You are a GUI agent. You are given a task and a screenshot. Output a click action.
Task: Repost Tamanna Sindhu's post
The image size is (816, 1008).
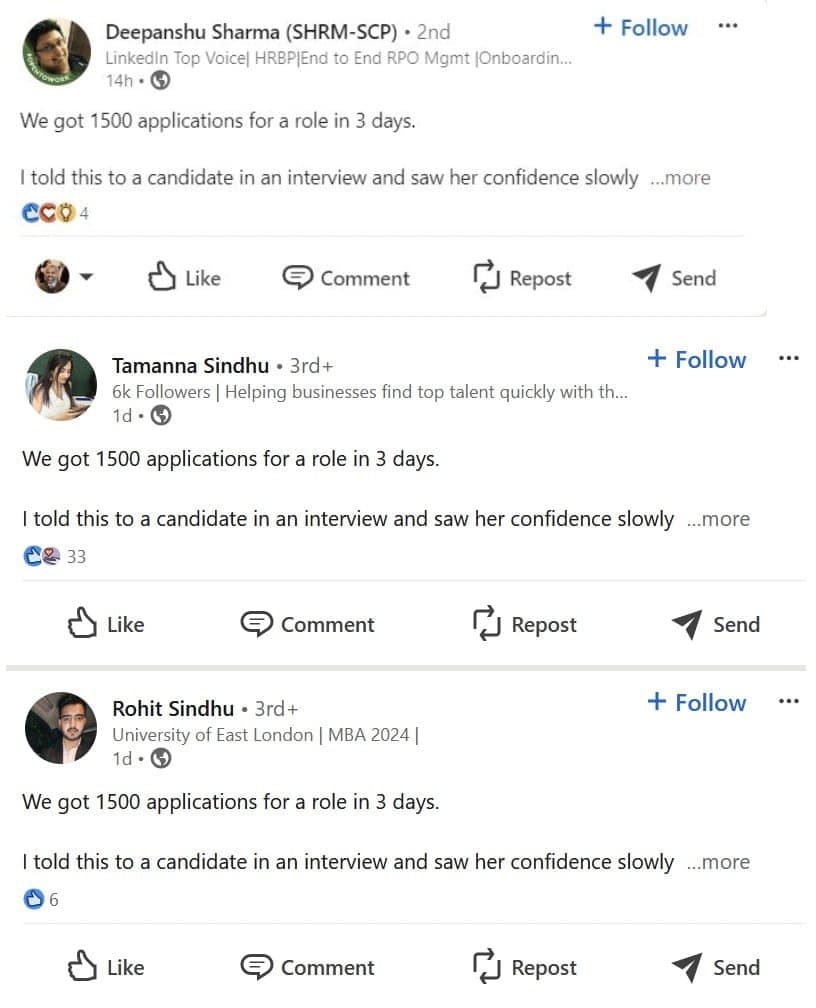click(x=525, y=625)
